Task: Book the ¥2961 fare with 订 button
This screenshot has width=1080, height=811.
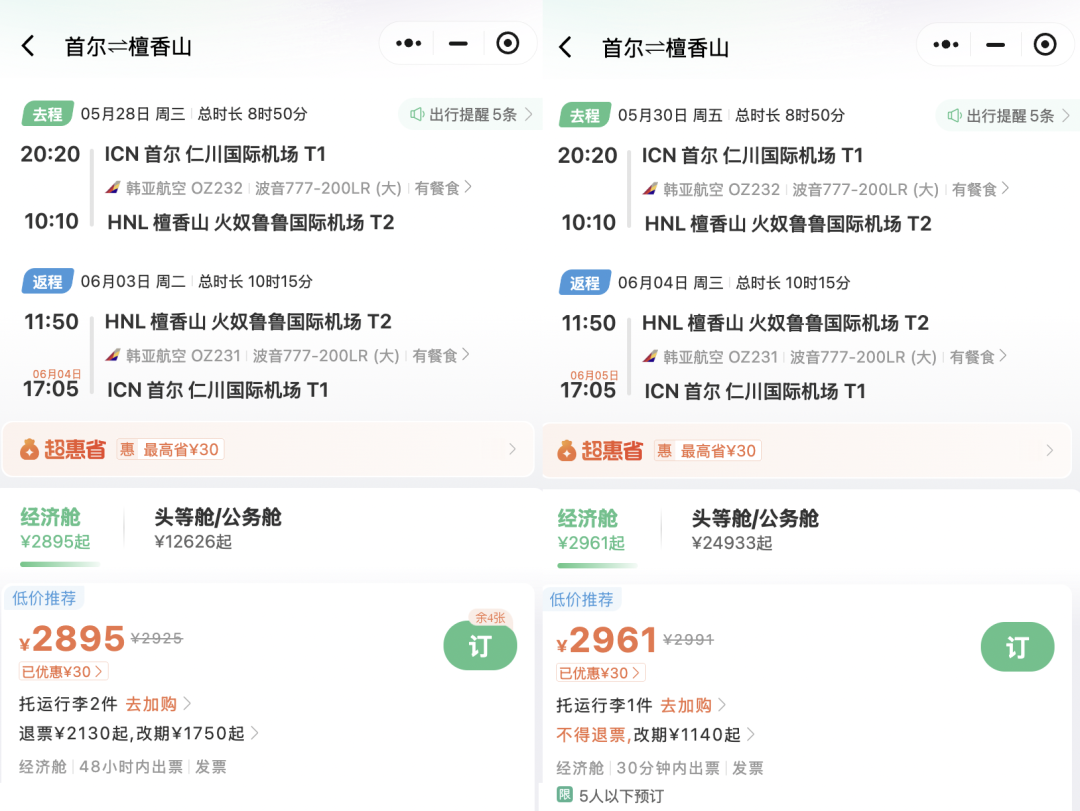Action: (1017, 647)
